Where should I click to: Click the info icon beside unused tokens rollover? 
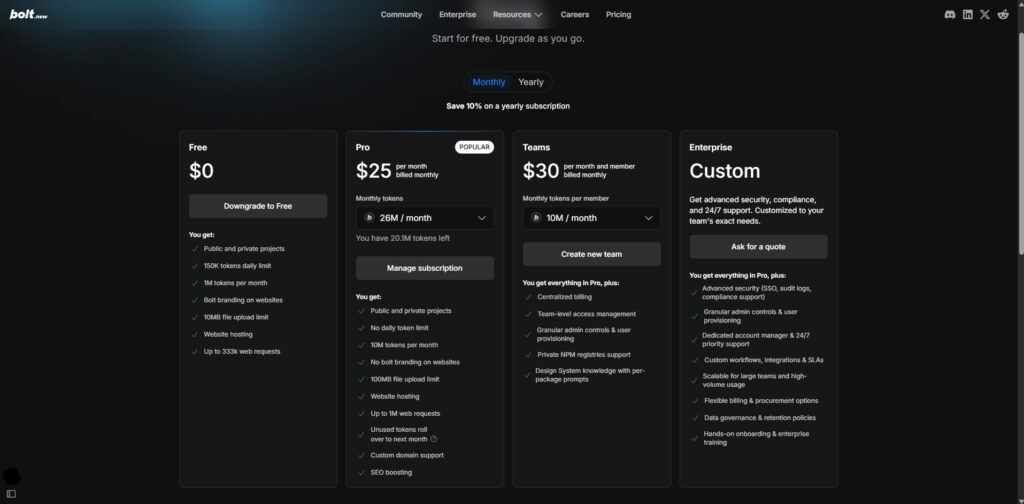pos(434,439)
